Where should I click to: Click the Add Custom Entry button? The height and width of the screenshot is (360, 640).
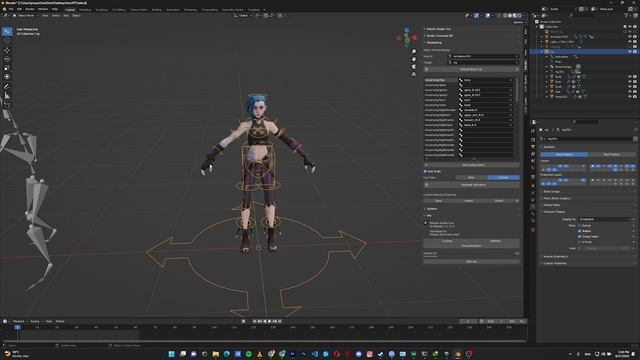473,165
